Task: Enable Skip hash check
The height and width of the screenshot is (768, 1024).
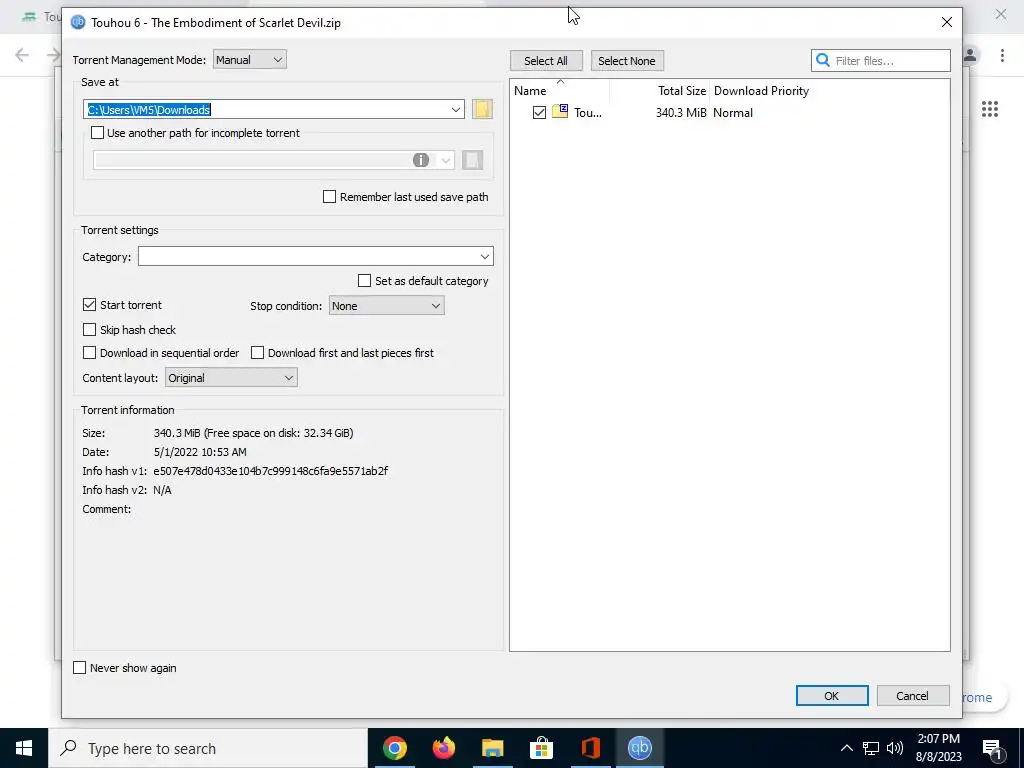Action: pos(89,329)
